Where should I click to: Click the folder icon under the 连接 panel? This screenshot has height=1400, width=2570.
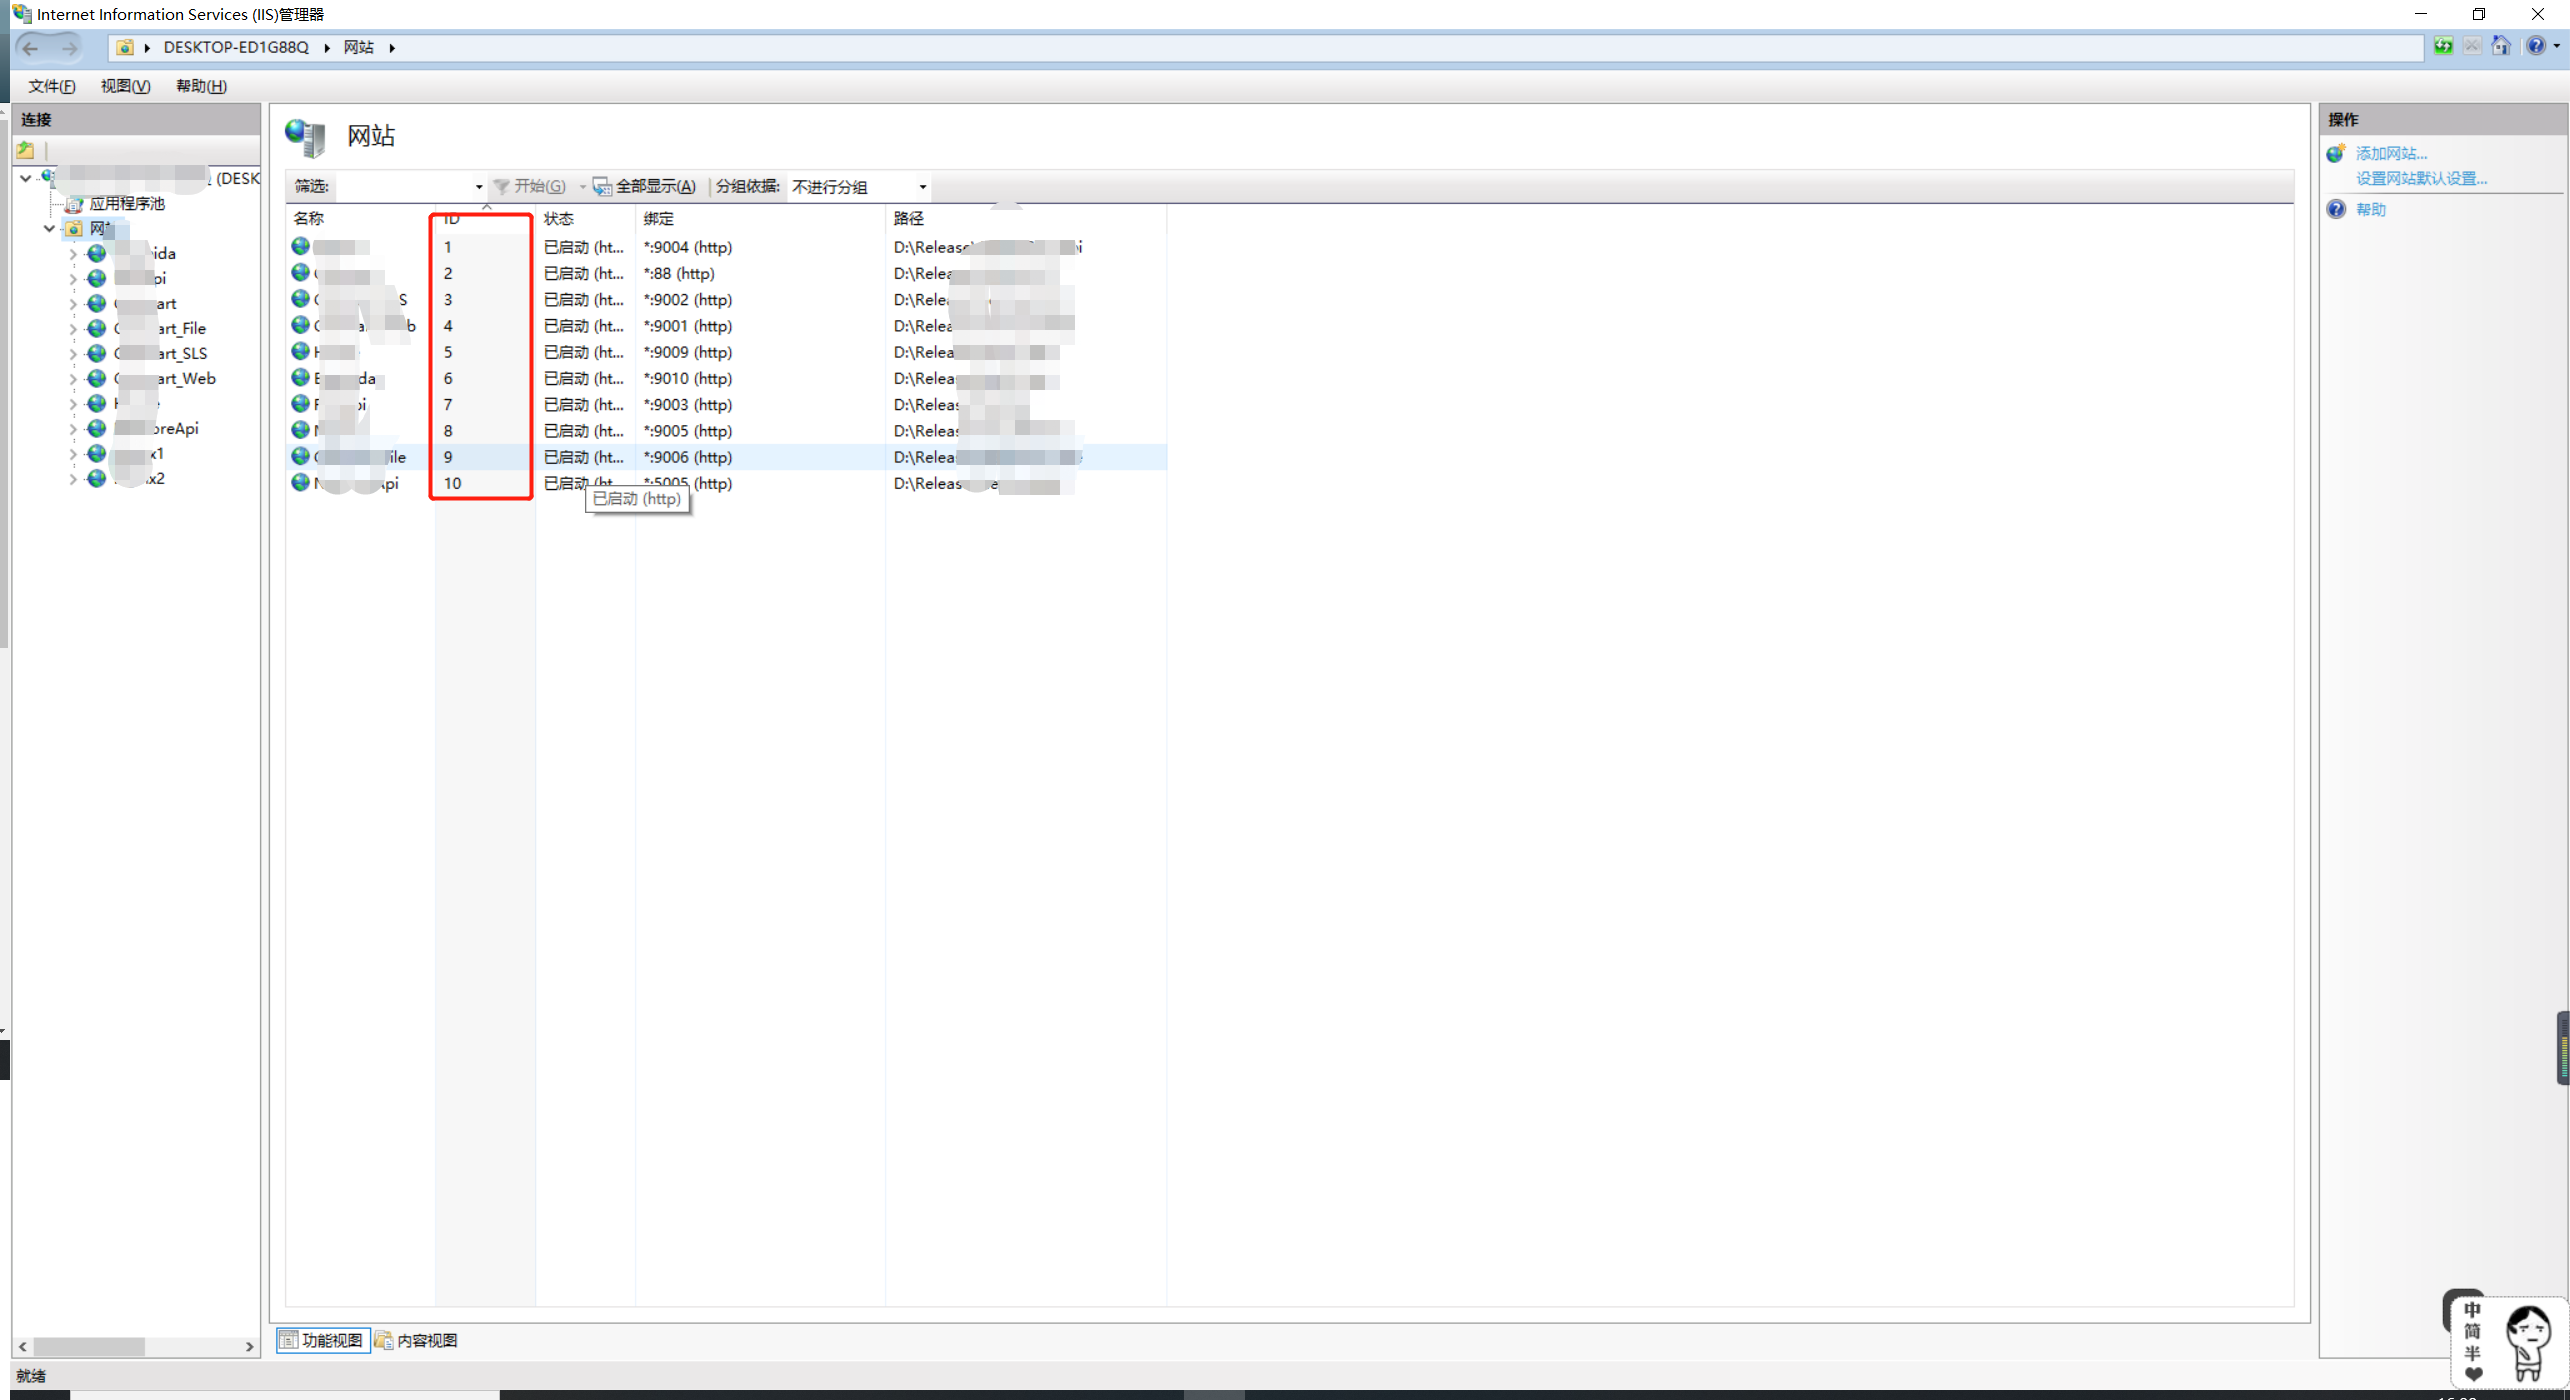26,149
